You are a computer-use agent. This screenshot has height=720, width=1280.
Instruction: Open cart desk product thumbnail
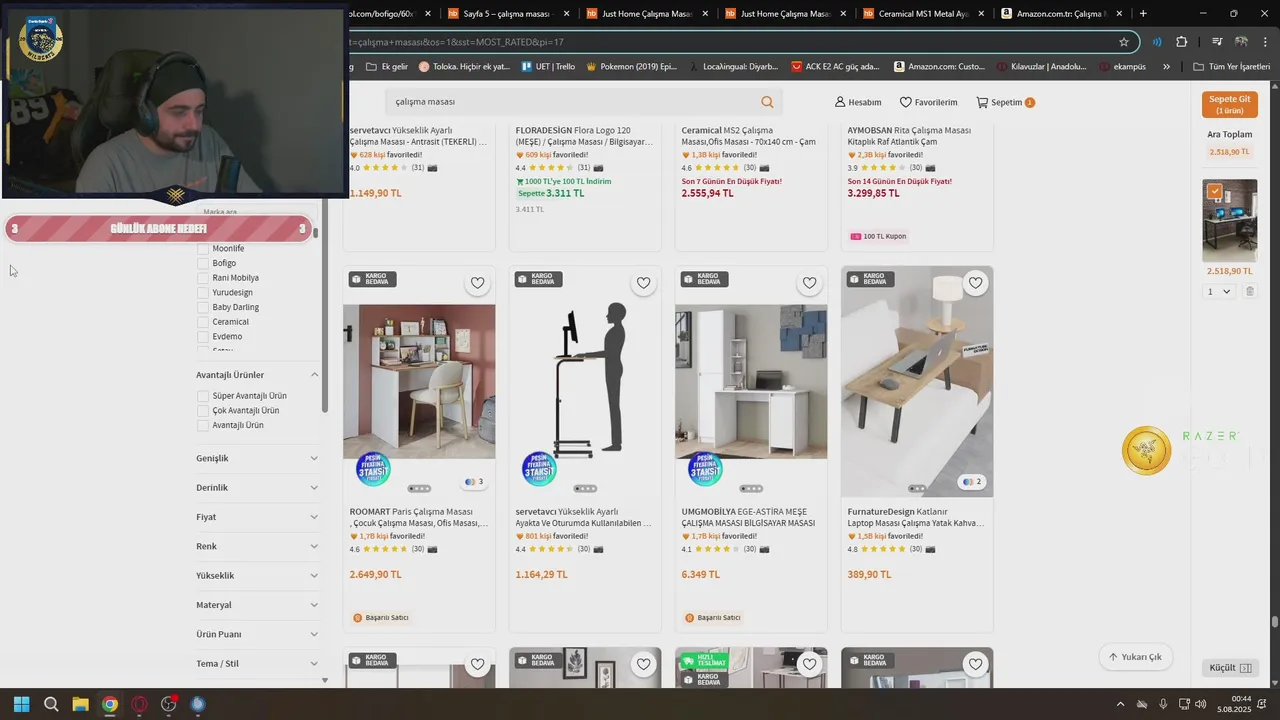pos(1229,221)
